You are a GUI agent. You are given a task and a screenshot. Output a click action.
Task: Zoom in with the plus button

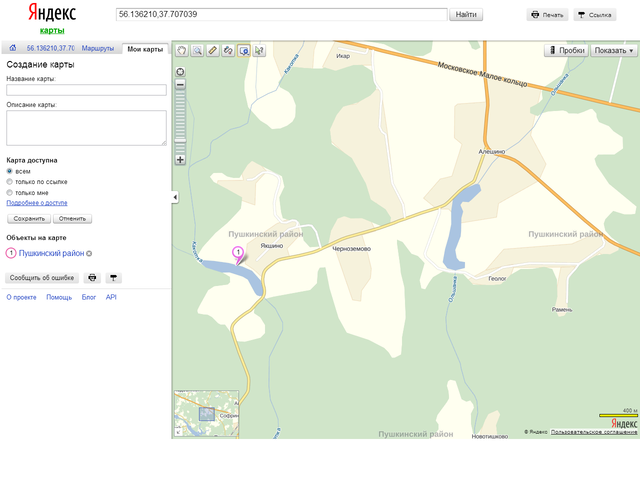click(180, 160)
